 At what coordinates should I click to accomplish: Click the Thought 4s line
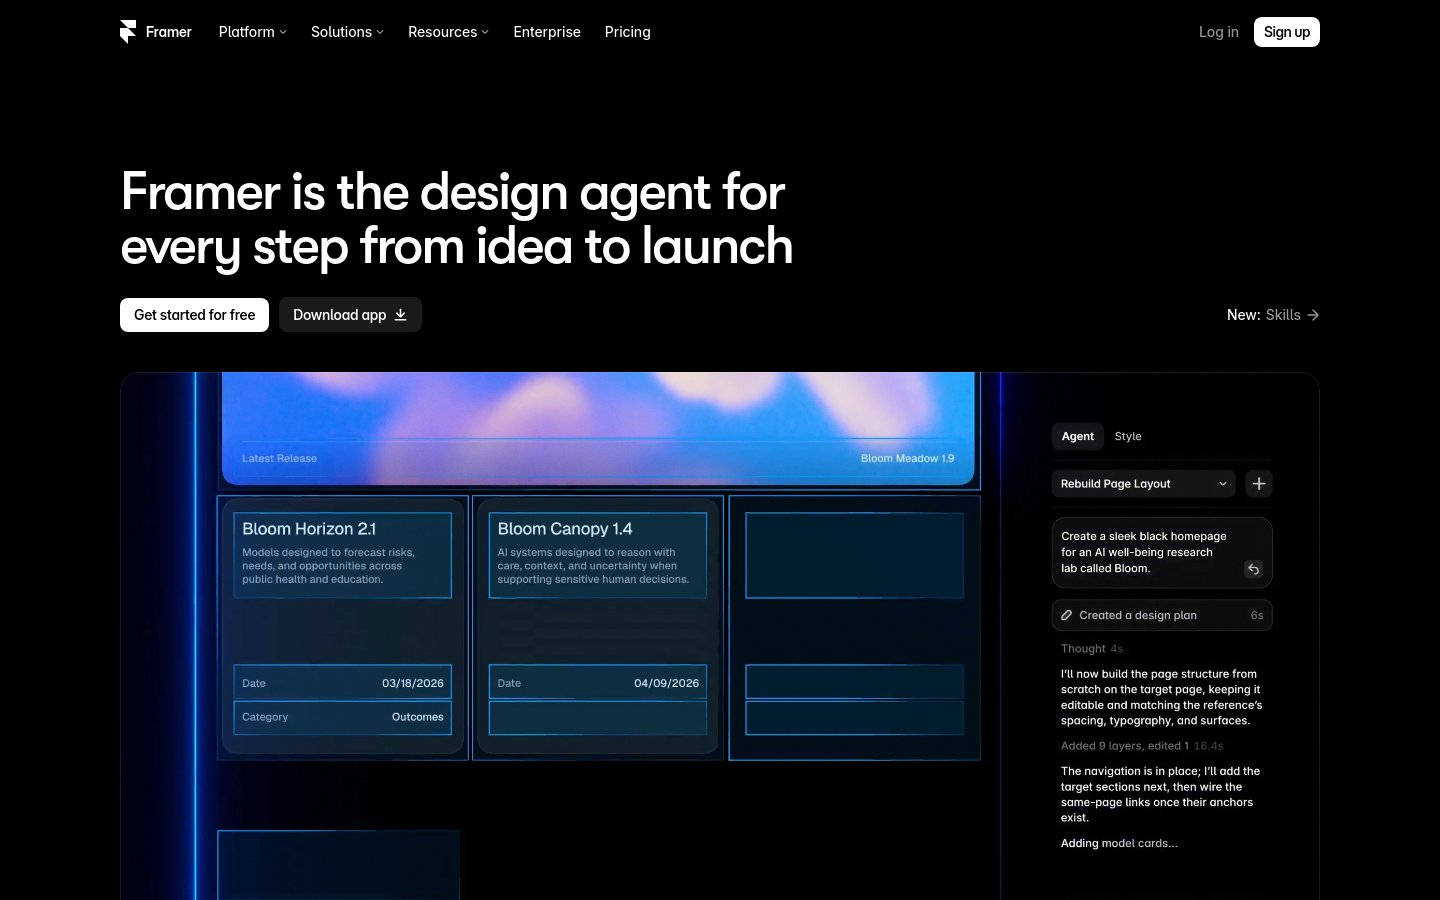tap(1092, 649)
